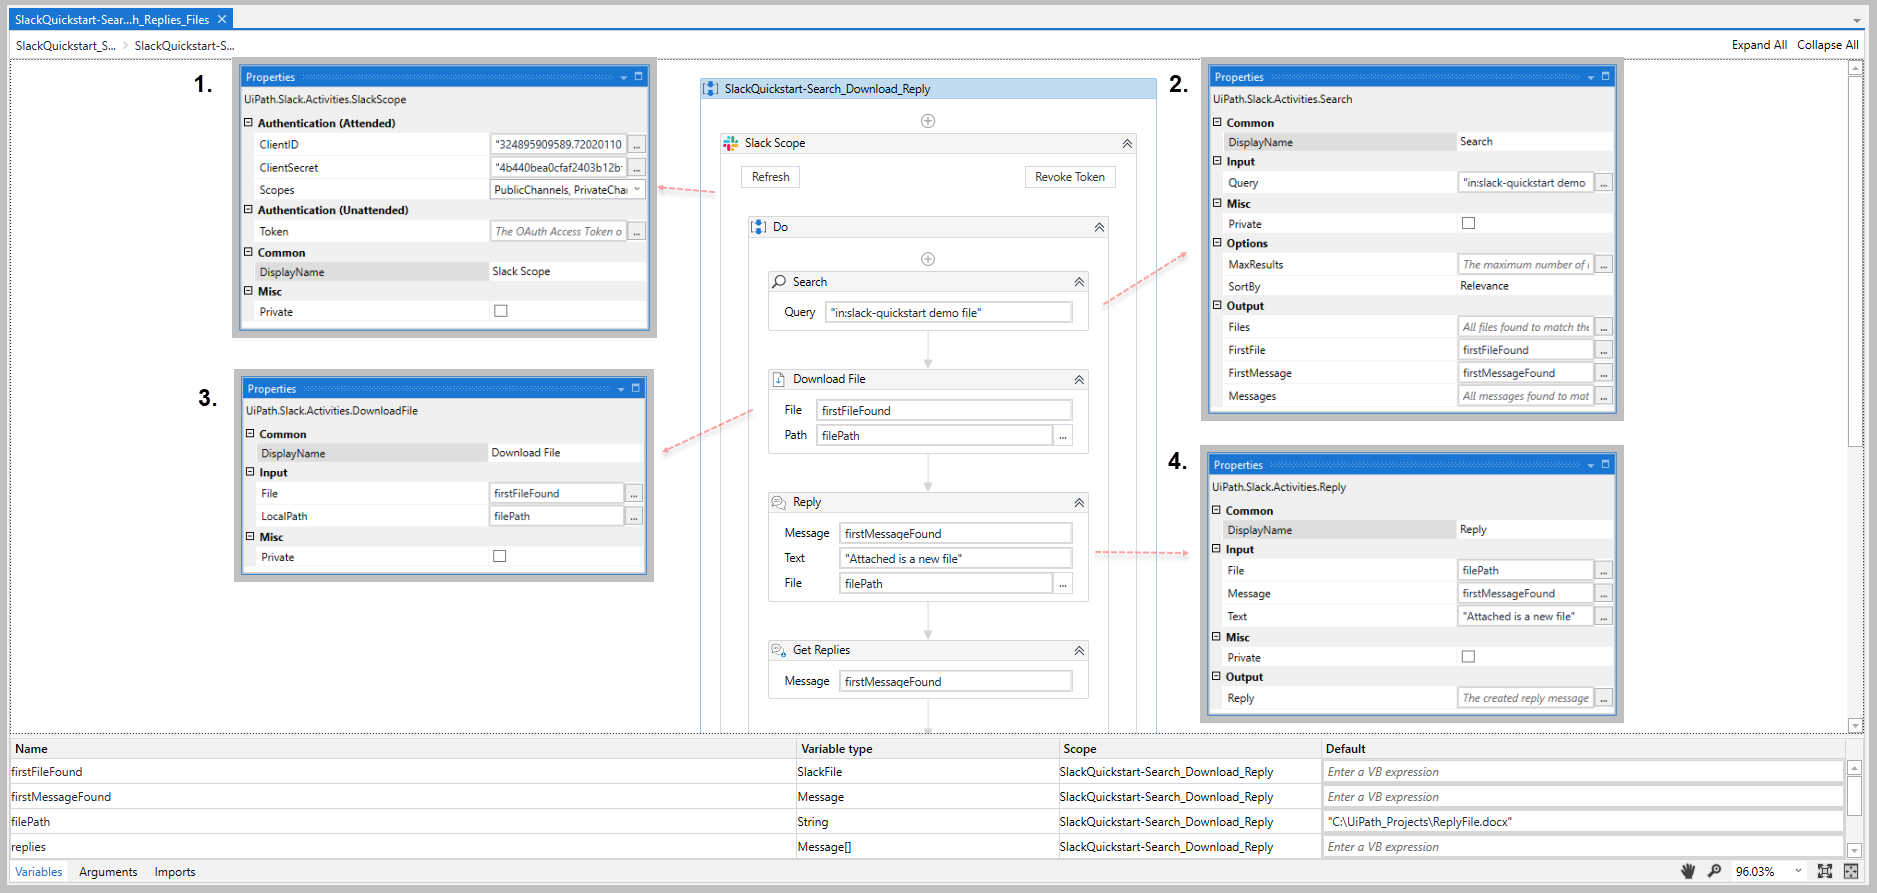Click the SlackQuickstart_S... breadcrumb item

click(66, 46)
